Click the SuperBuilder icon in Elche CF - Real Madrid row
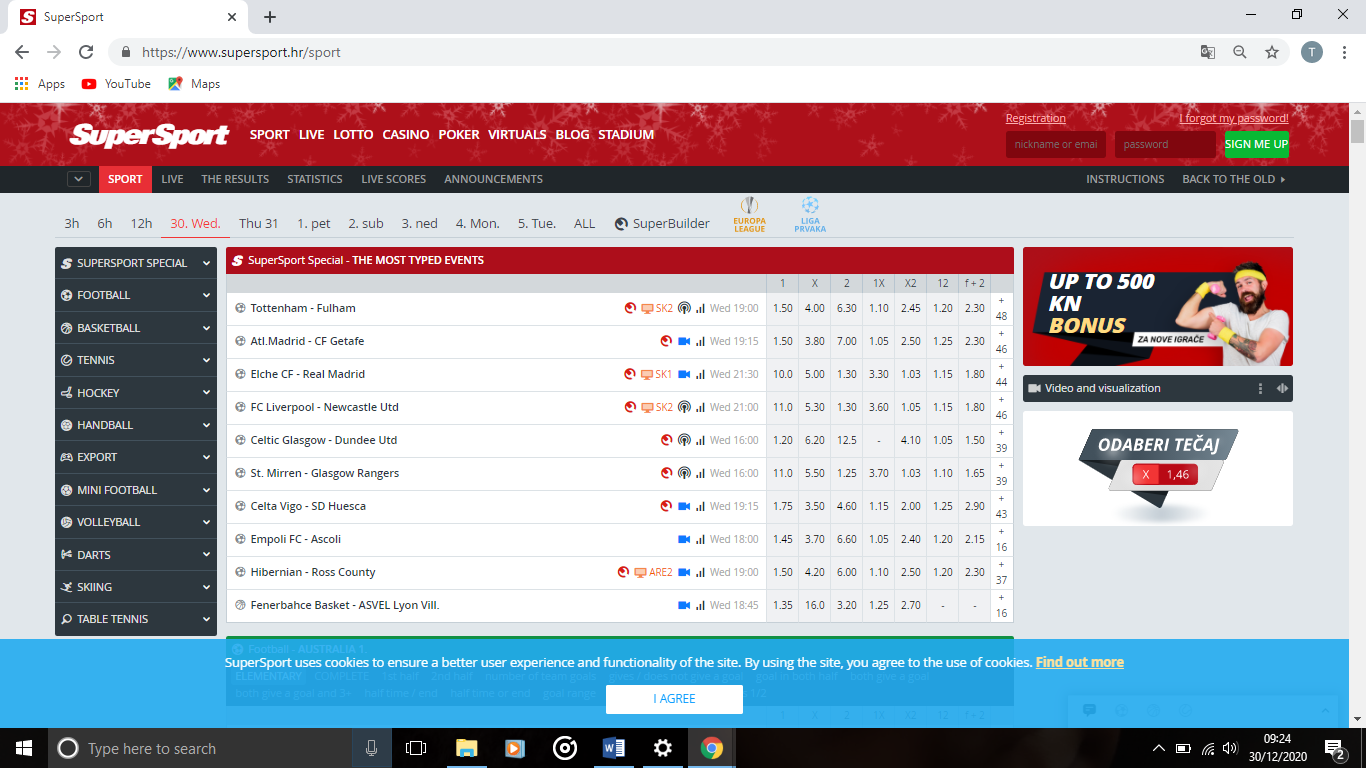The height and width of the screenshot is (768, 1366). 630,374
